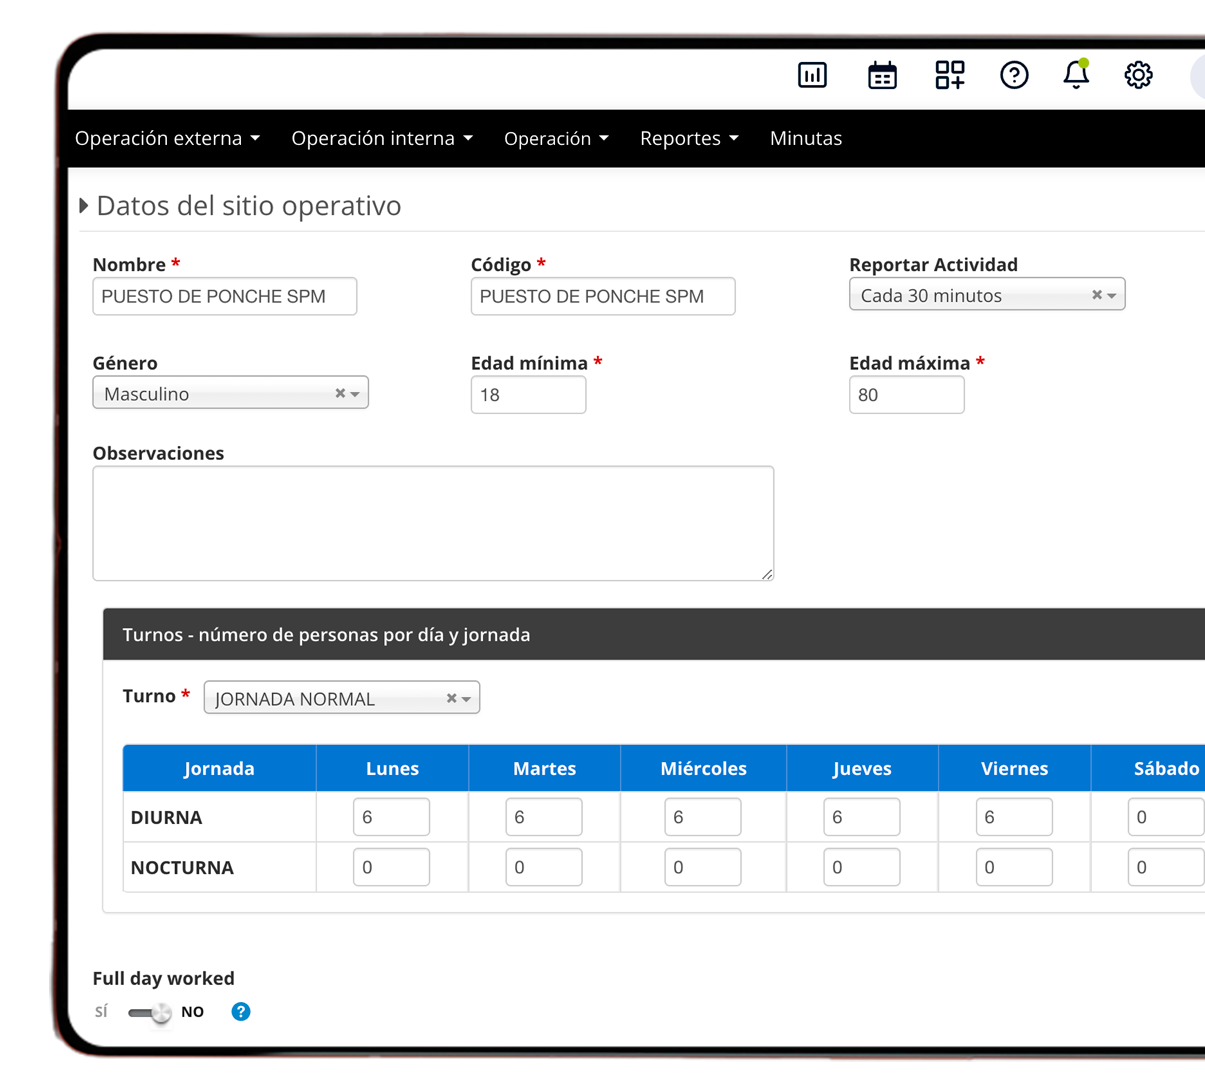Open the Operación interna menu
This screenshot has width=1205, height=1092.
(382, 139)
